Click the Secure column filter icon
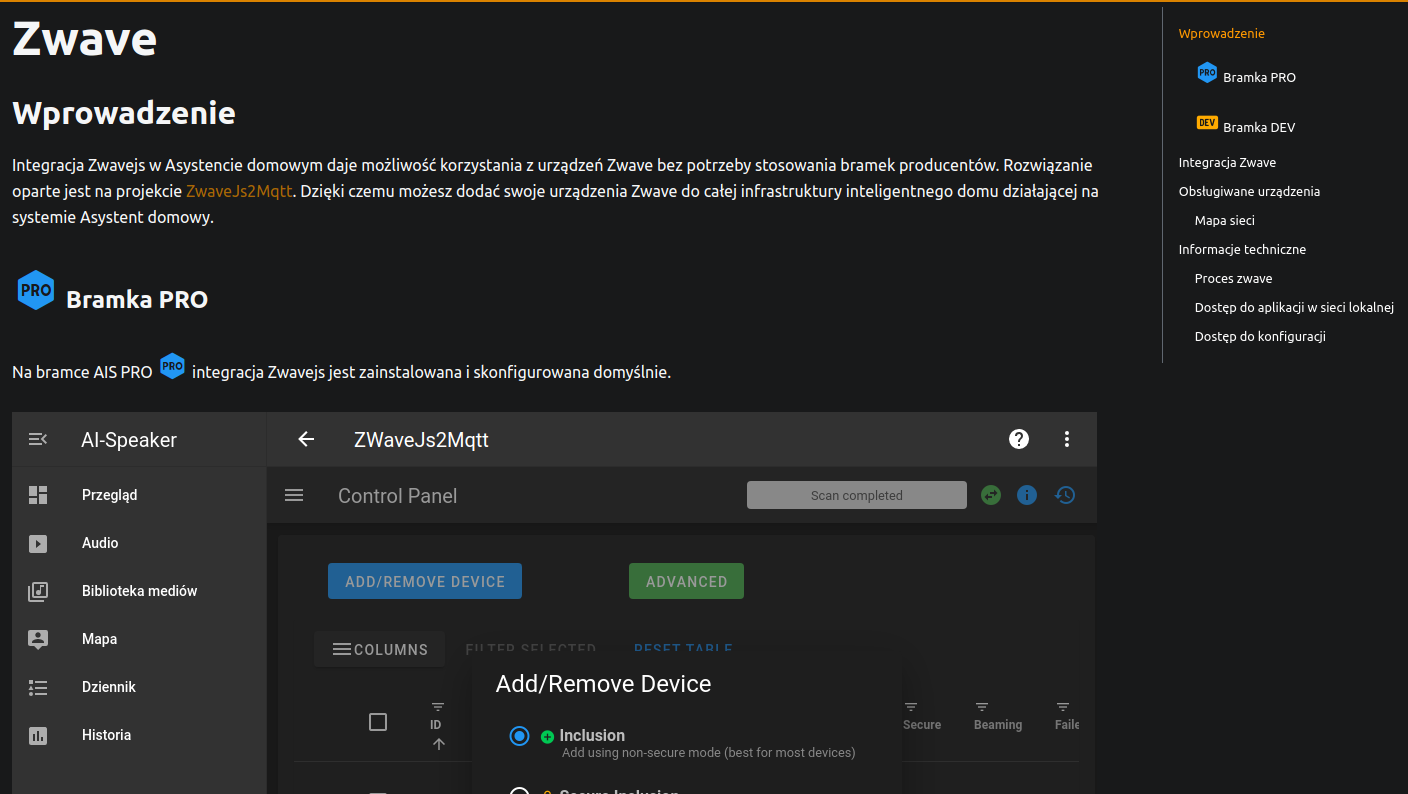The height and width of the screenshot is (794, 1408). pos(911,707)
